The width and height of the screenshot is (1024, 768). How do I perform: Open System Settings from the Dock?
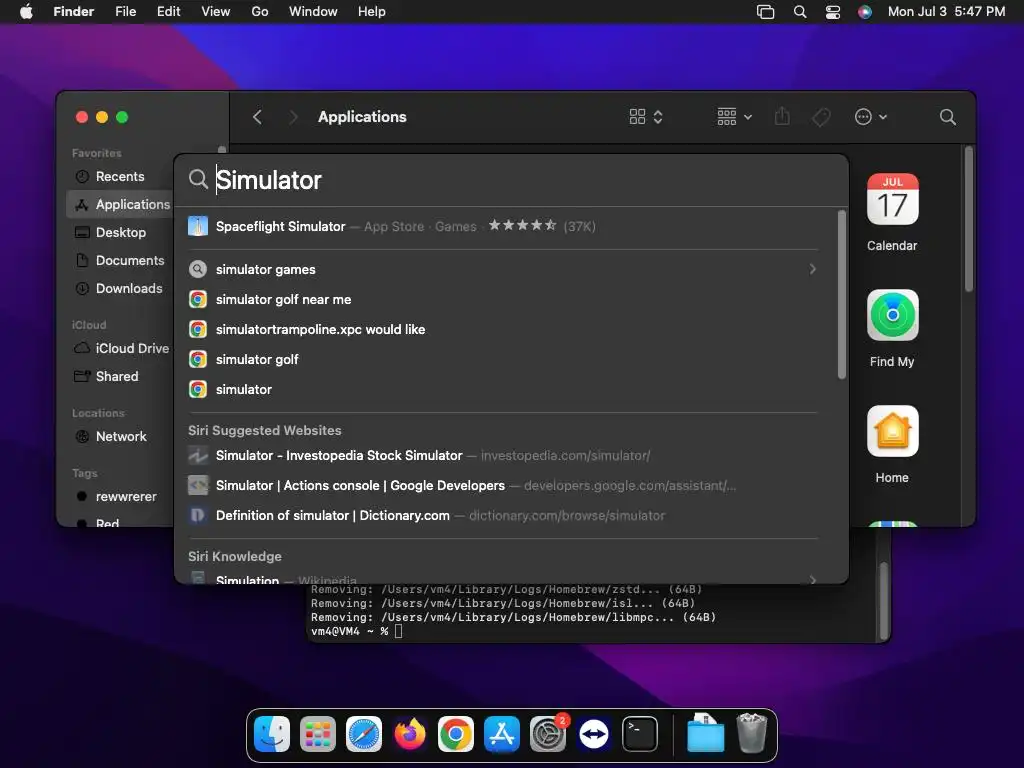tap(548, 734)
